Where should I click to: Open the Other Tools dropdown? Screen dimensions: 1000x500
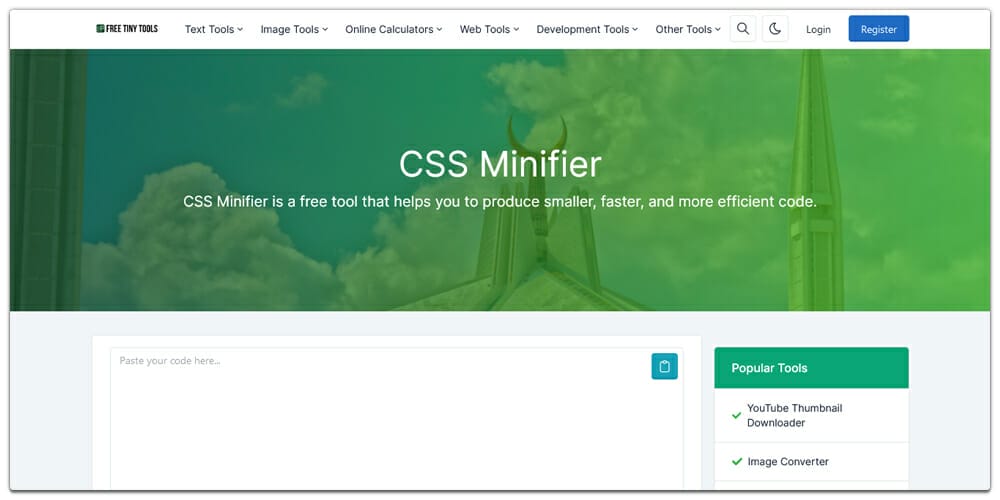688,29
